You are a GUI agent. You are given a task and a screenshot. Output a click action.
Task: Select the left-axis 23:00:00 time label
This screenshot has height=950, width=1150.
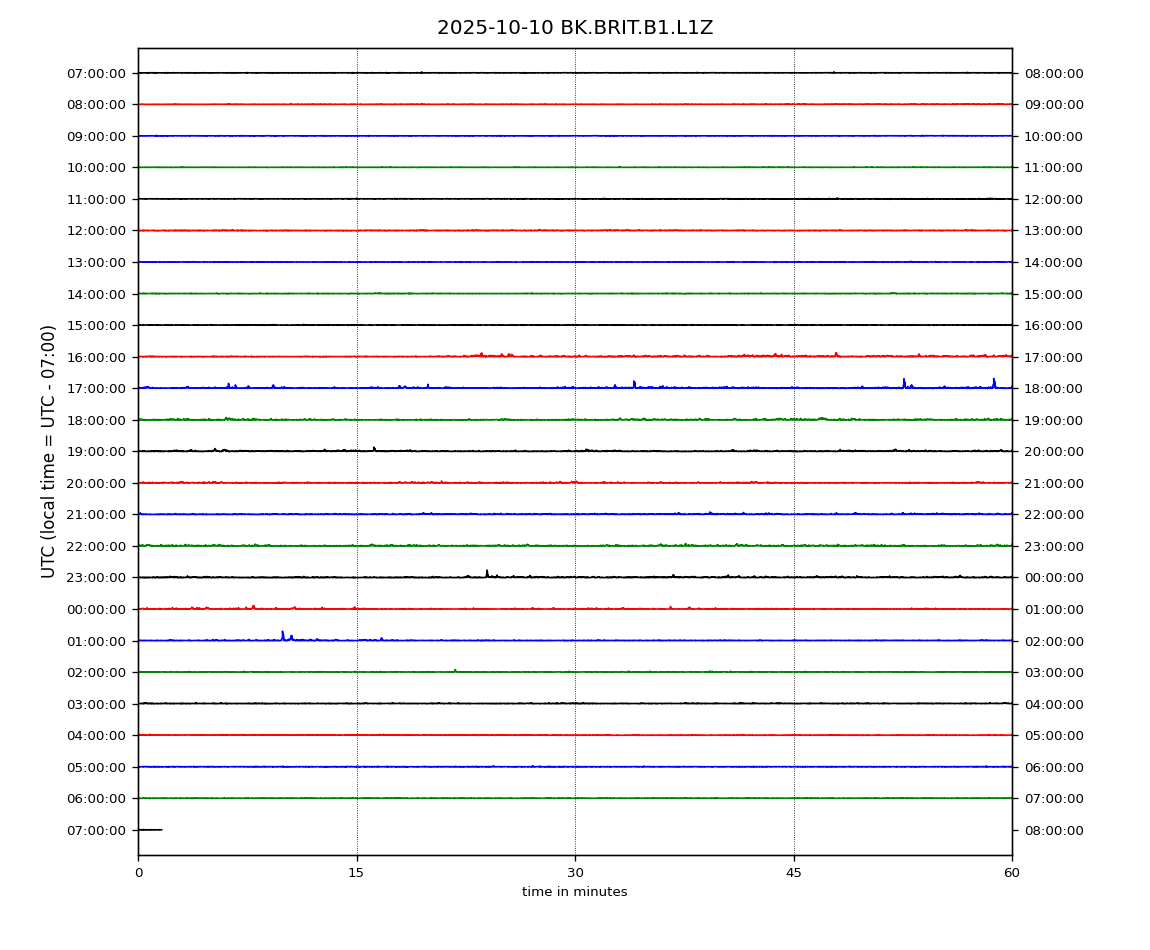97,578
